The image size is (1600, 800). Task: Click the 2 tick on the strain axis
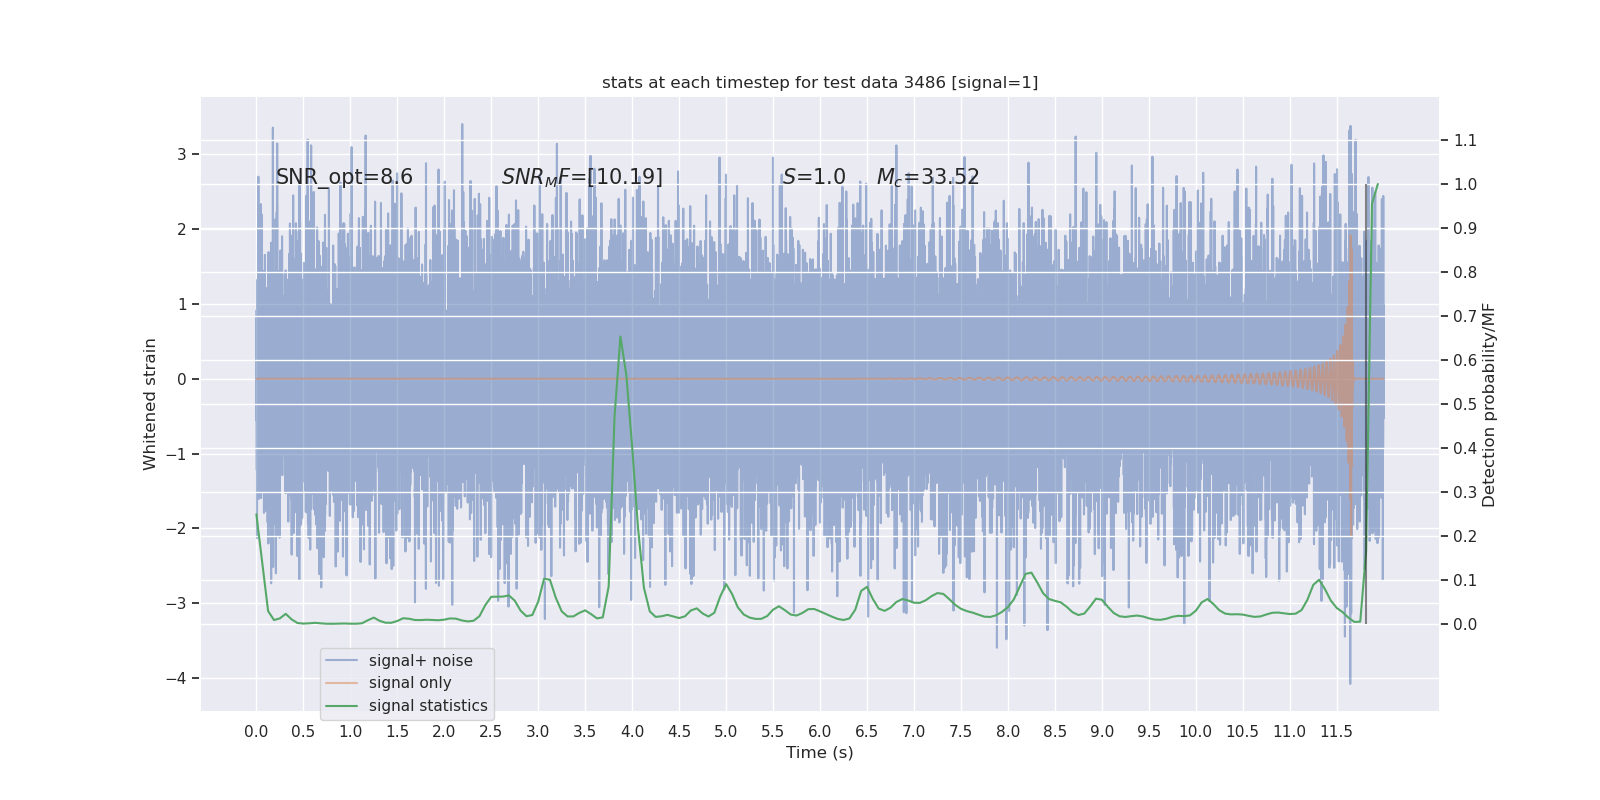coord(182,229)
